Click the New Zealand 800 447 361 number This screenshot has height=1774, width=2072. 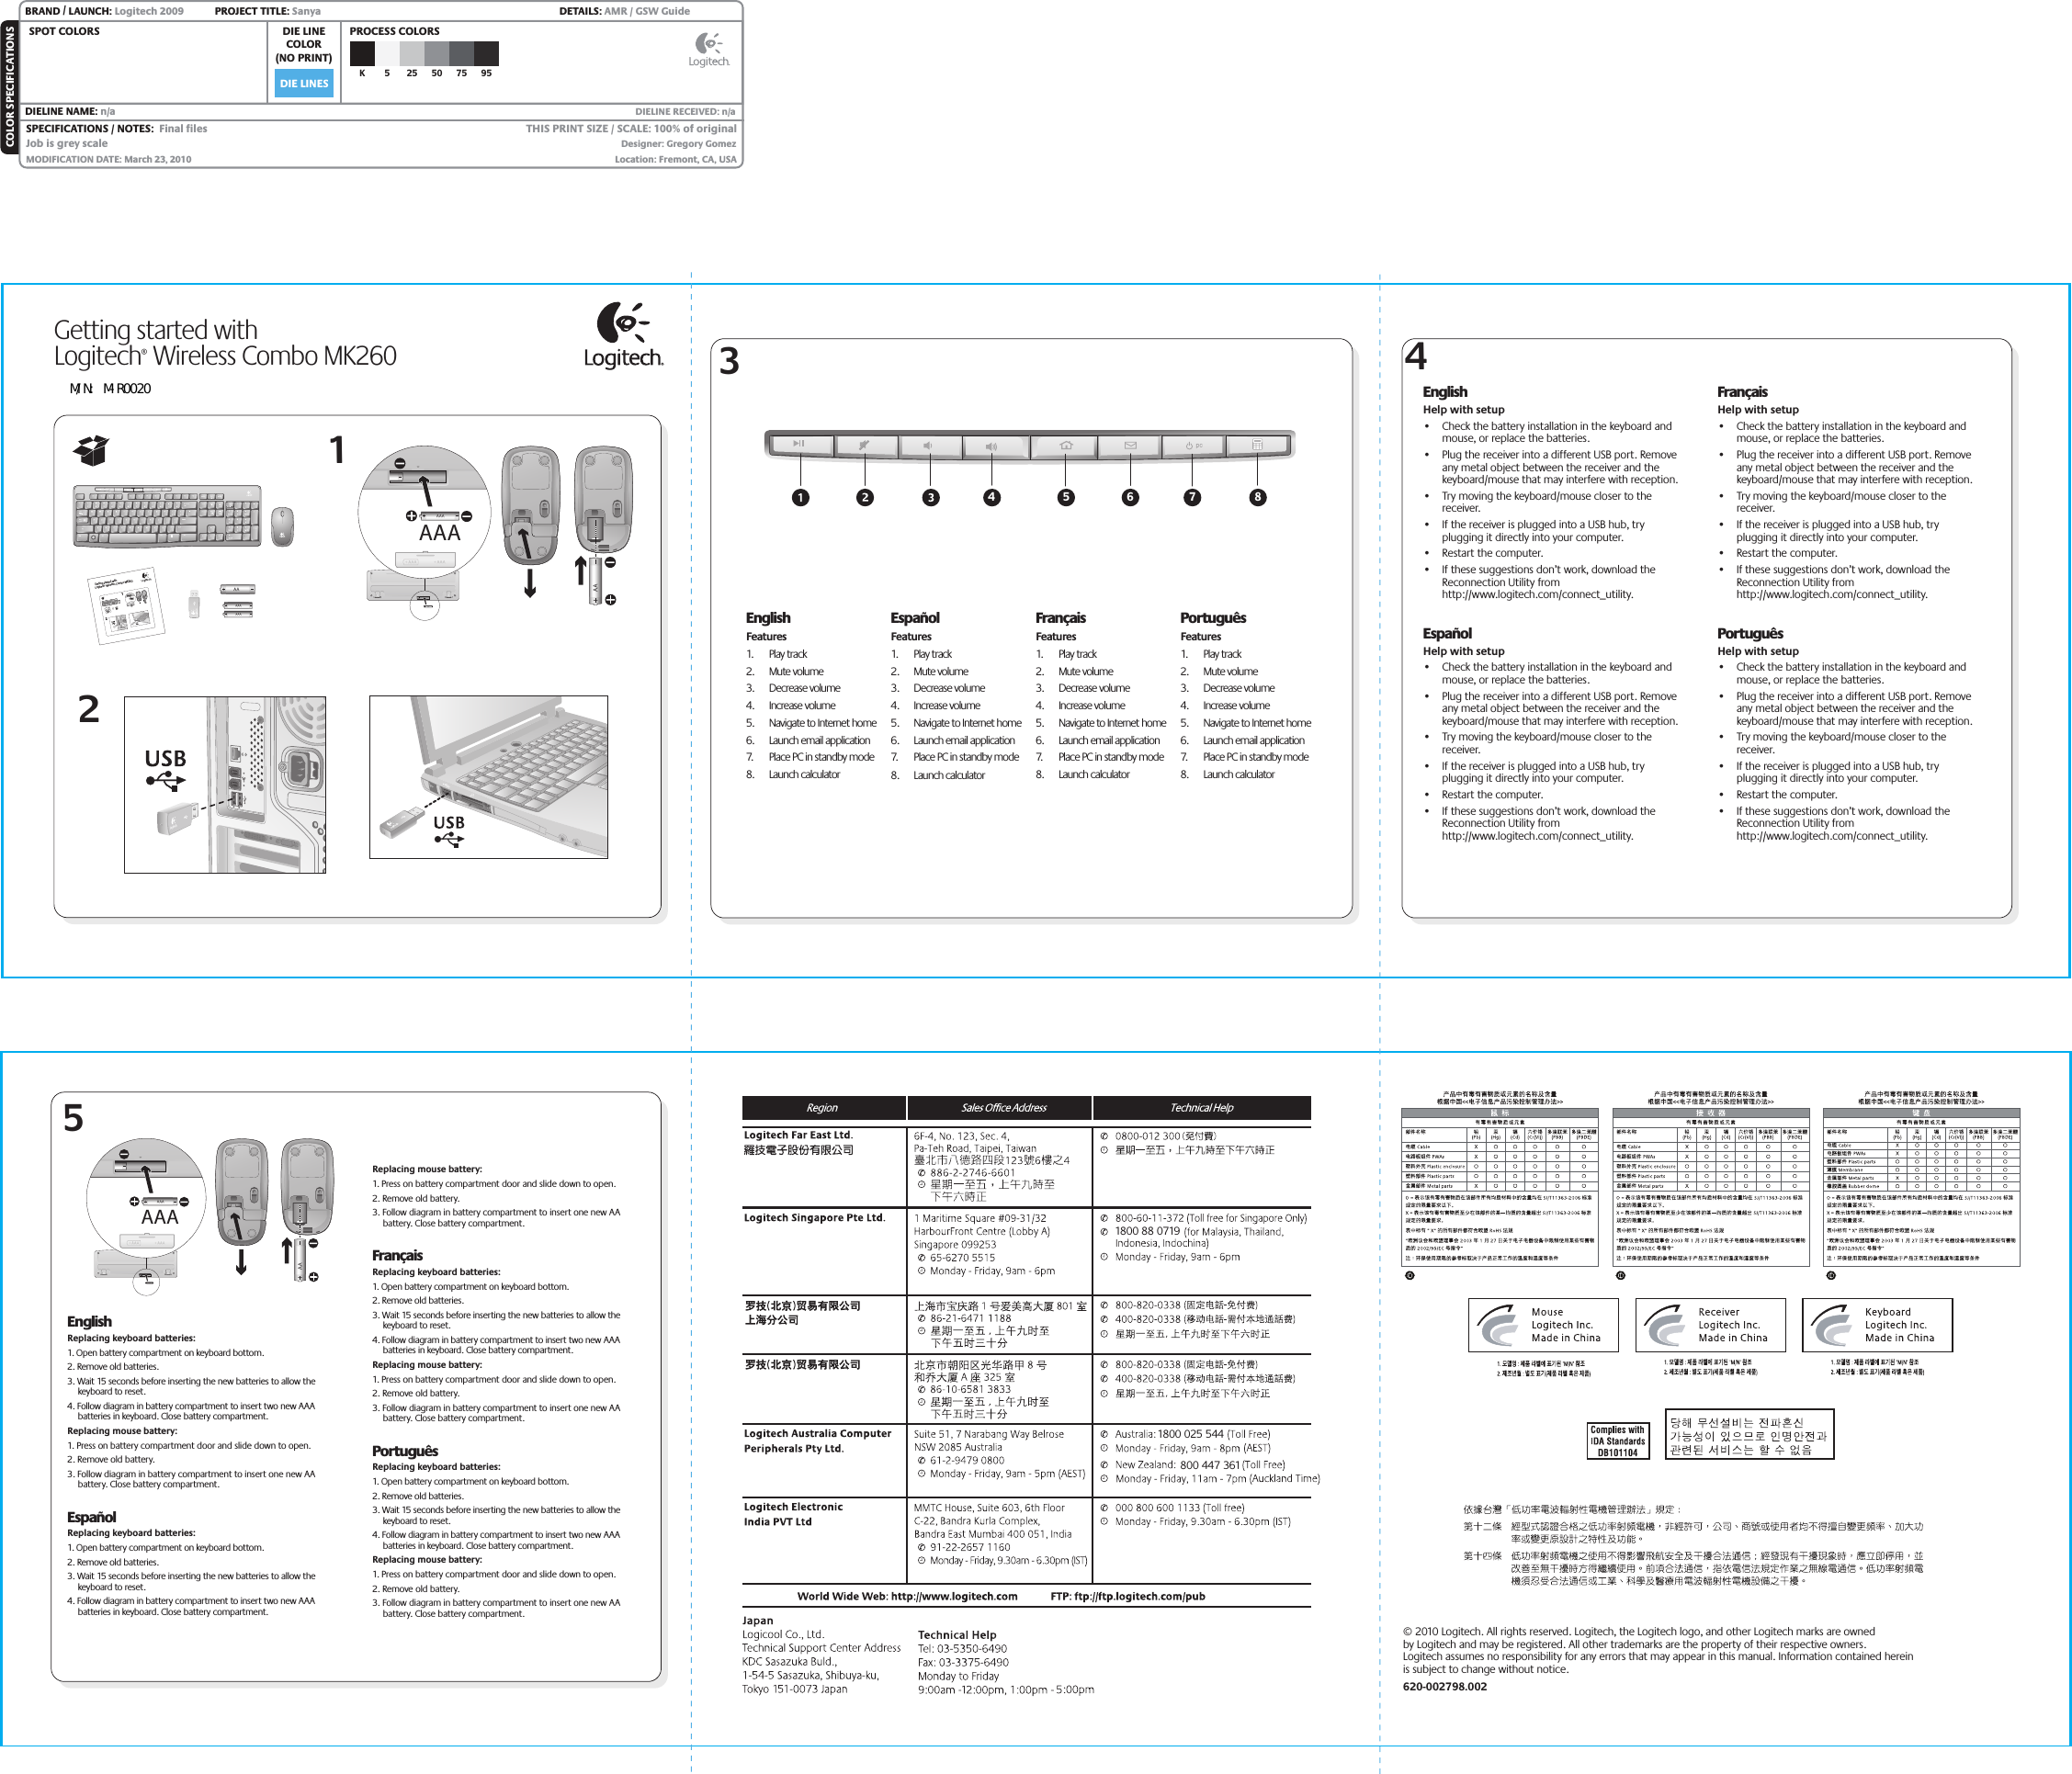coord(1200,1464)
